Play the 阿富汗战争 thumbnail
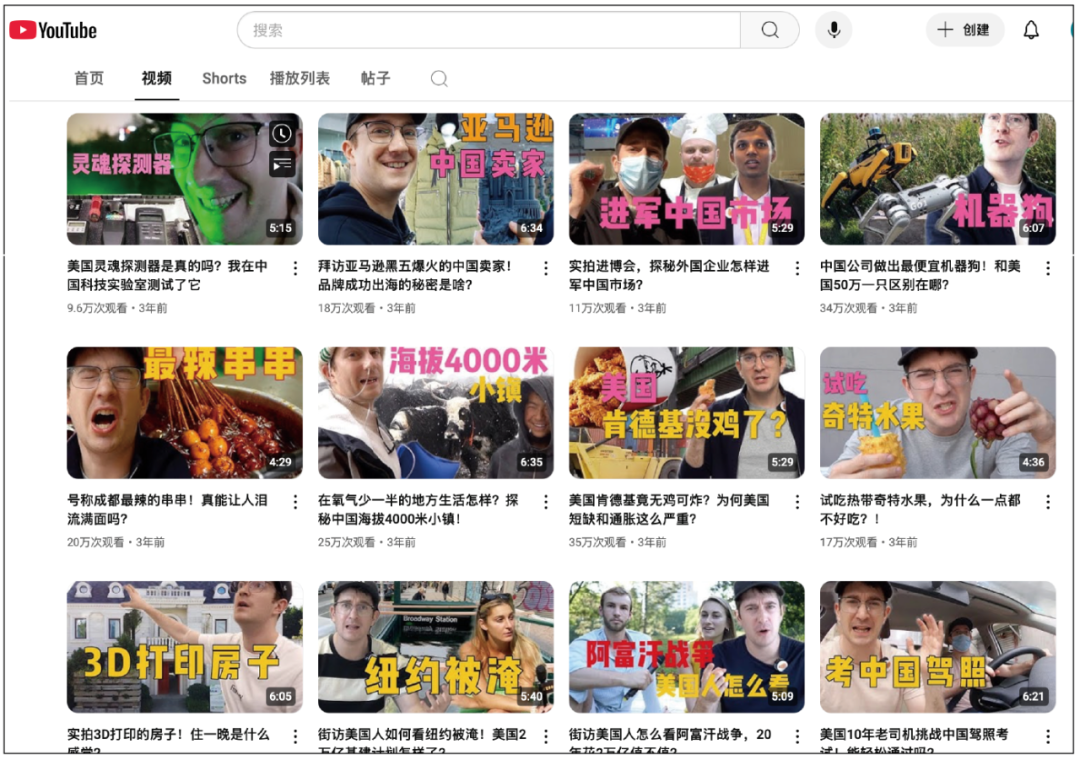The image size is (1080, 760). pos(687,647)
